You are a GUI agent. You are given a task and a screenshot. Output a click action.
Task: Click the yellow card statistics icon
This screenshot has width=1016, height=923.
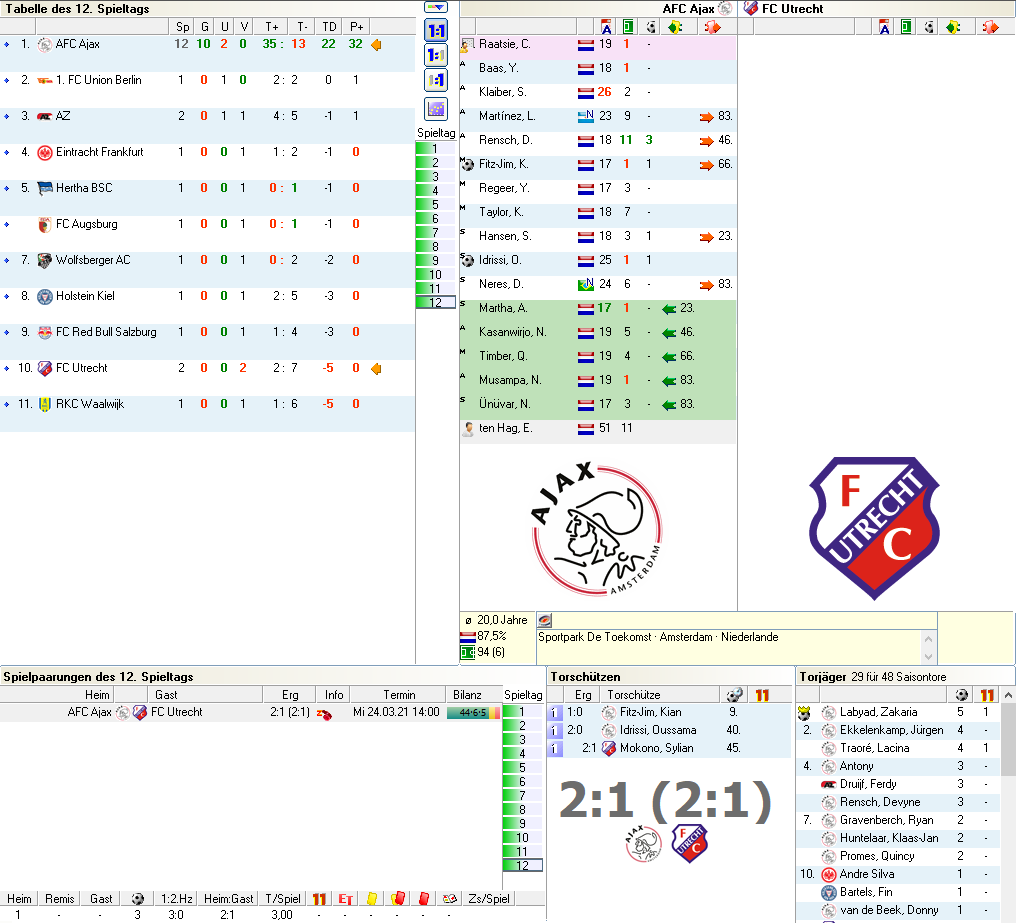coord(372,899)
